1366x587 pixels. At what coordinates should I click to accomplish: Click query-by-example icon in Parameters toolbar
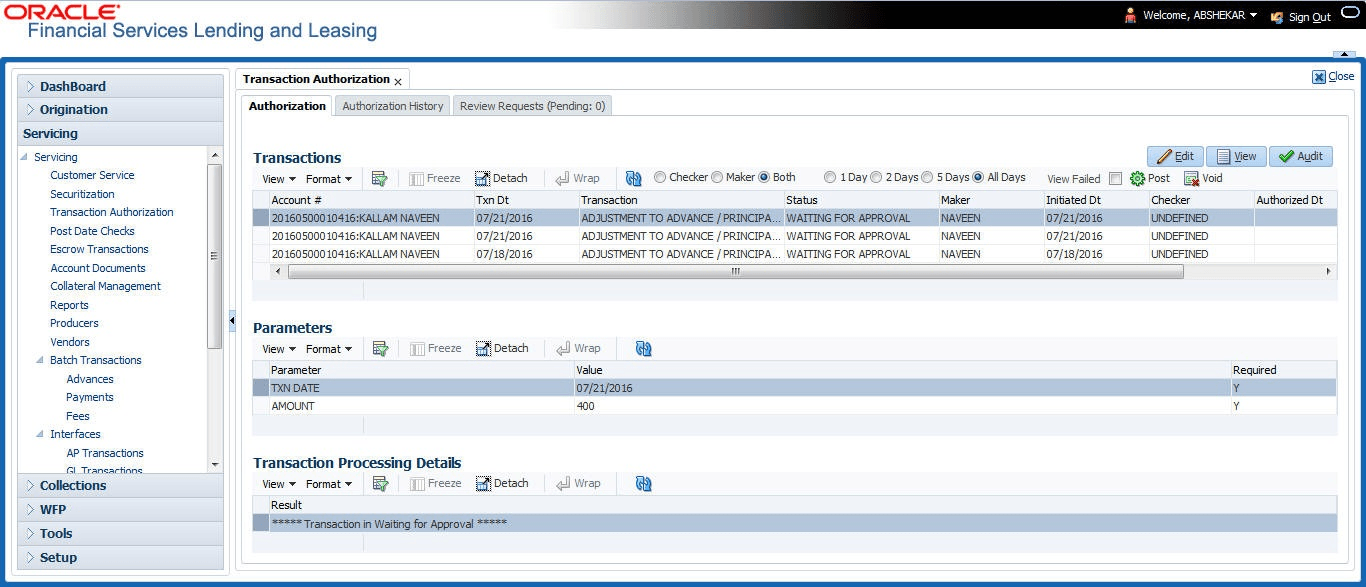tap(379, 348)
